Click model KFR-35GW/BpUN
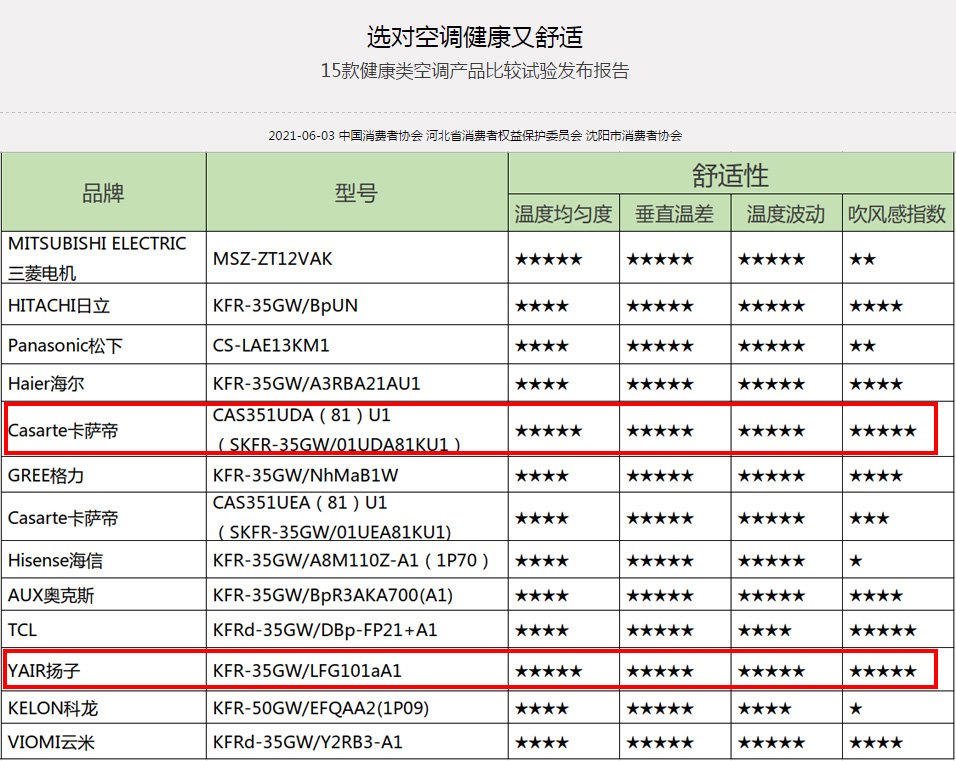 285,305
